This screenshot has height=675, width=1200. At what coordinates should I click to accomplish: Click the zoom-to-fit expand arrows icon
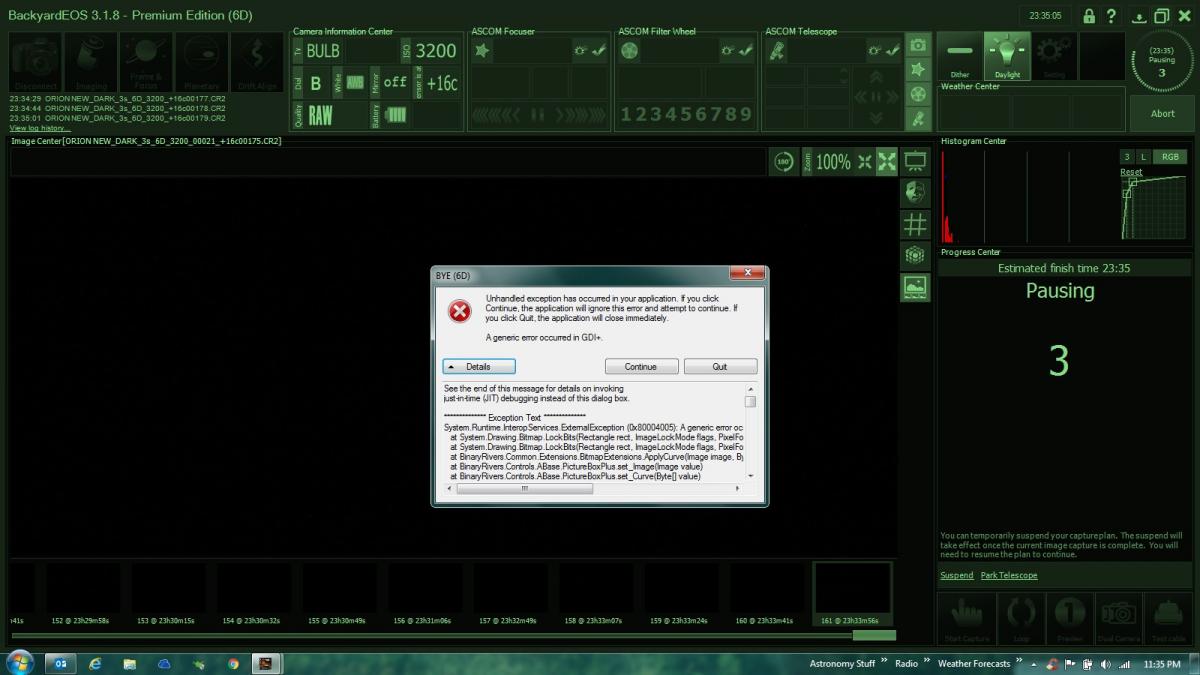pos(887,162)
